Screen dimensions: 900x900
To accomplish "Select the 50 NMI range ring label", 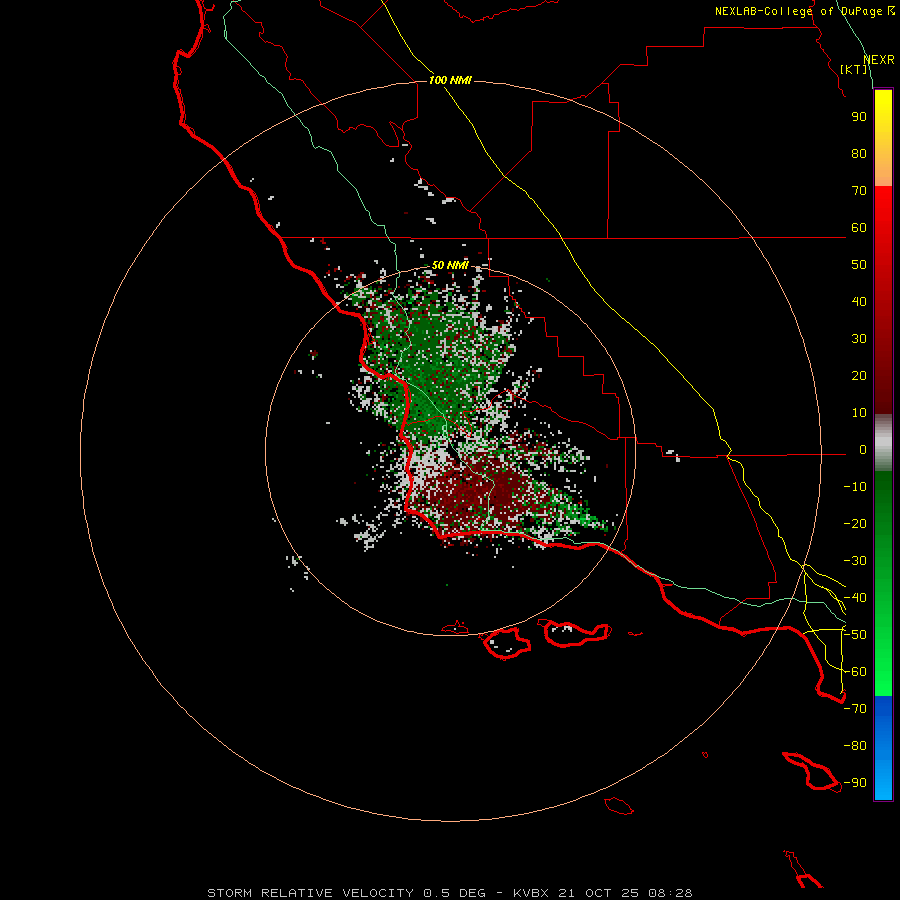I will pos(450,265).
